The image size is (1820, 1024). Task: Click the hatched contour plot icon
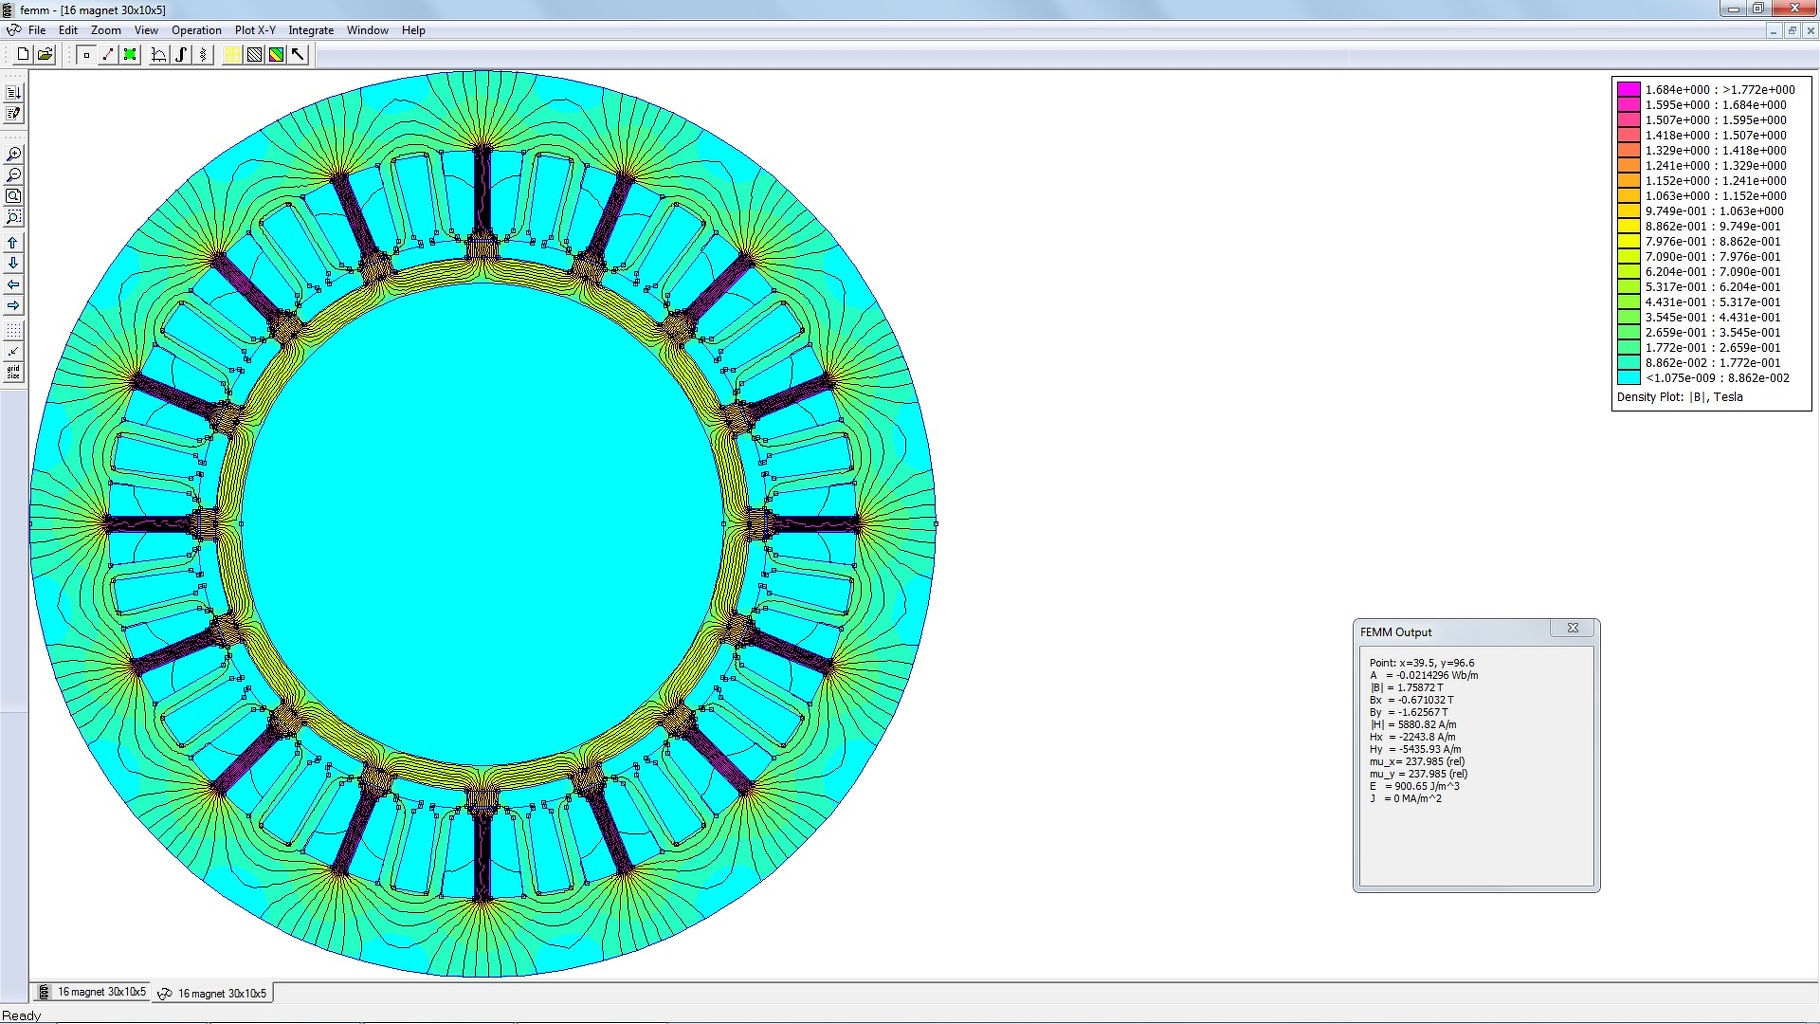click(x=254, y=55)
